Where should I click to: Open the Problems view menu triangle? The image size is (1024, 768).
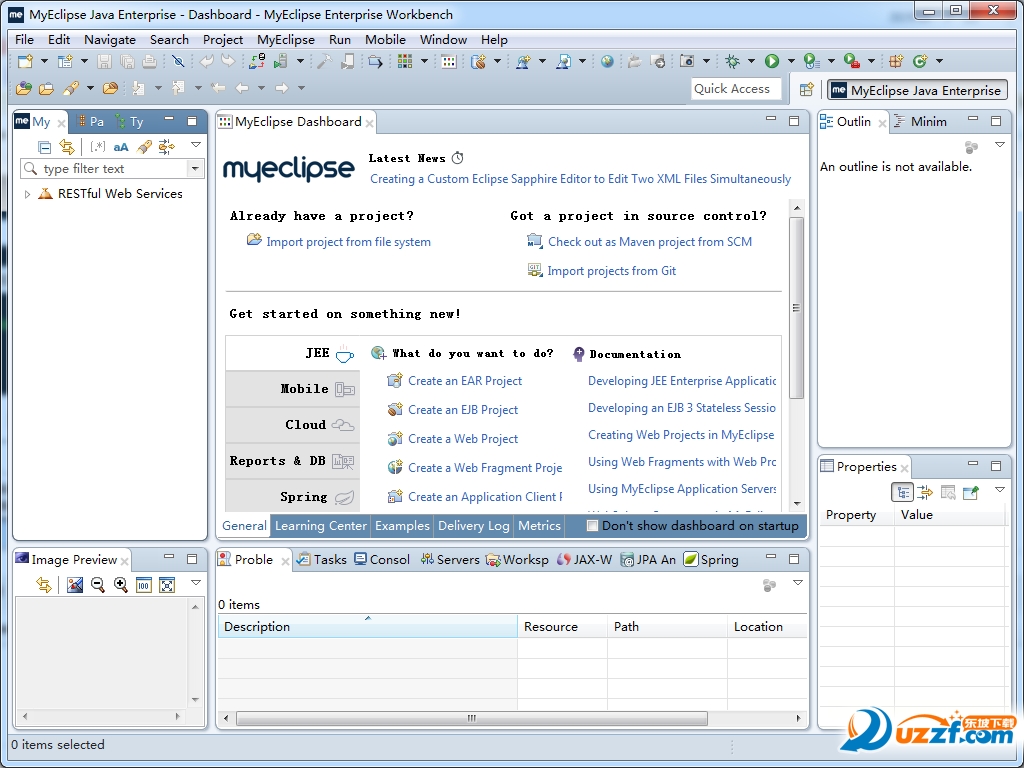(x=797, y=583)
